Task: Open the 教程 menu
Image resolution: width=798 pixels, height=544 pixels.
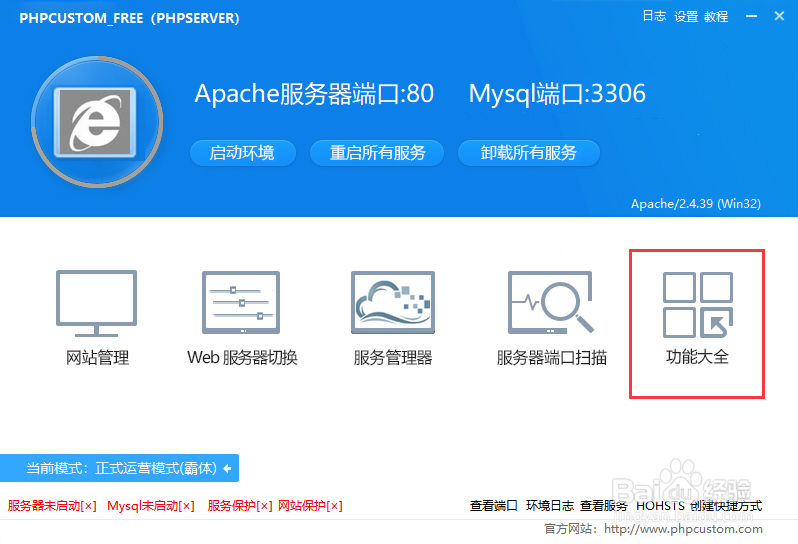Action: click(716, 16)
